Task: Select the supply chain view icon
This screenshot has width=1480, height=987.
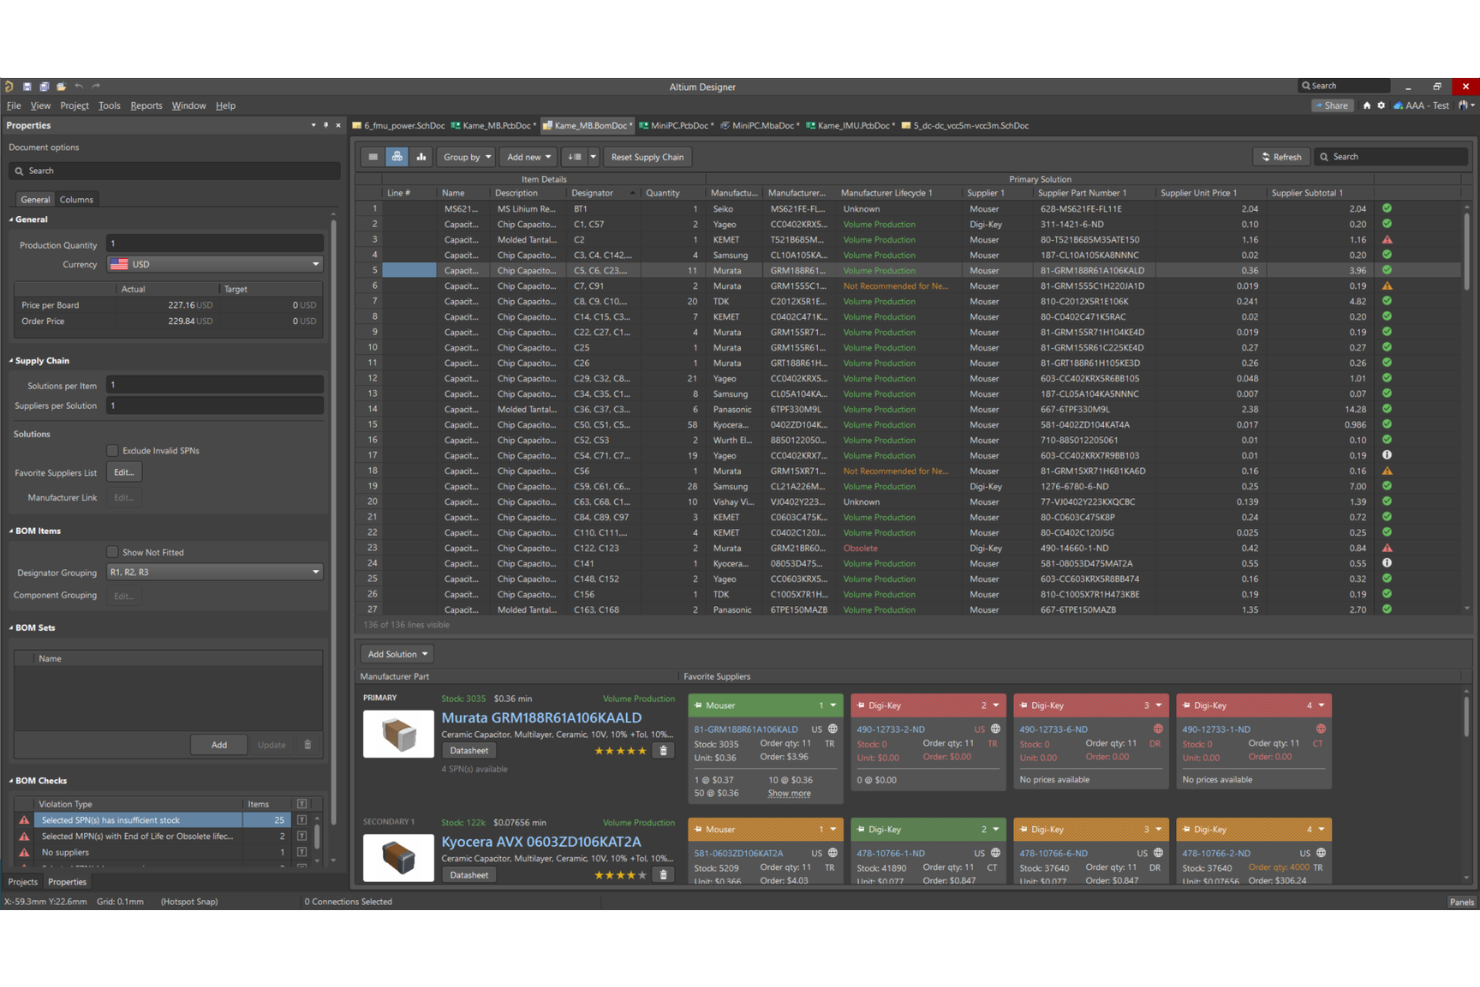Action: coord(397,157)
